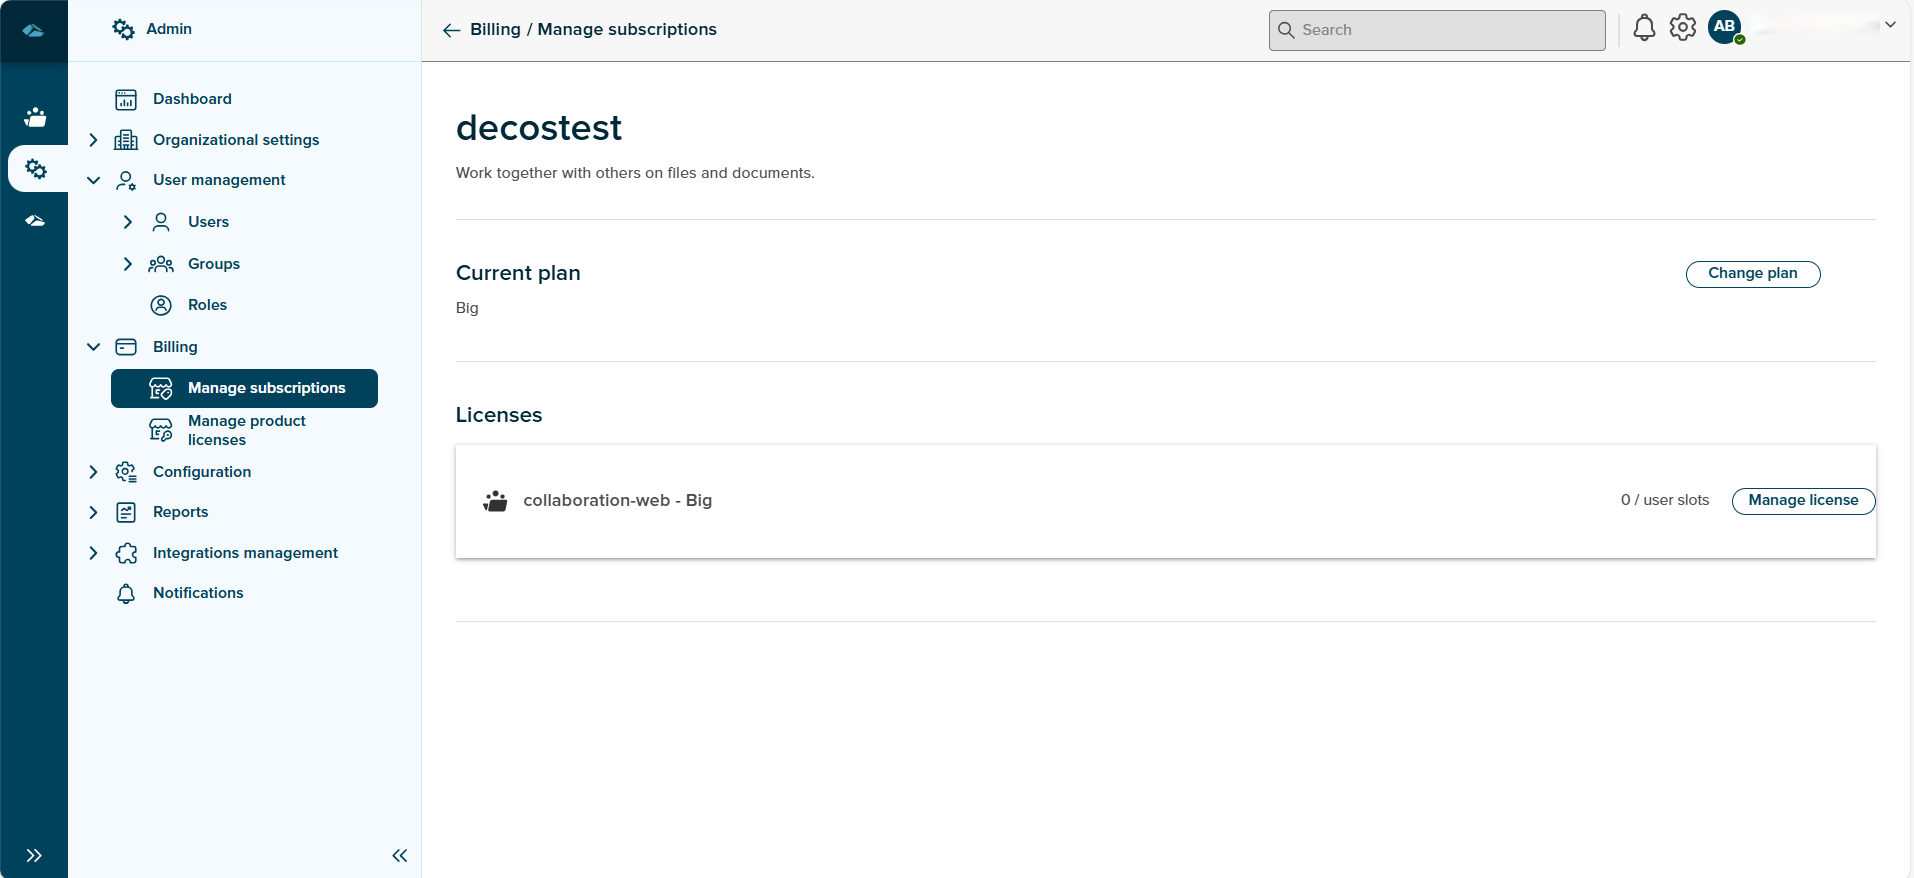Collapse User management chevron
Viewport: 1914px width, 878px height.
point(93,180)
